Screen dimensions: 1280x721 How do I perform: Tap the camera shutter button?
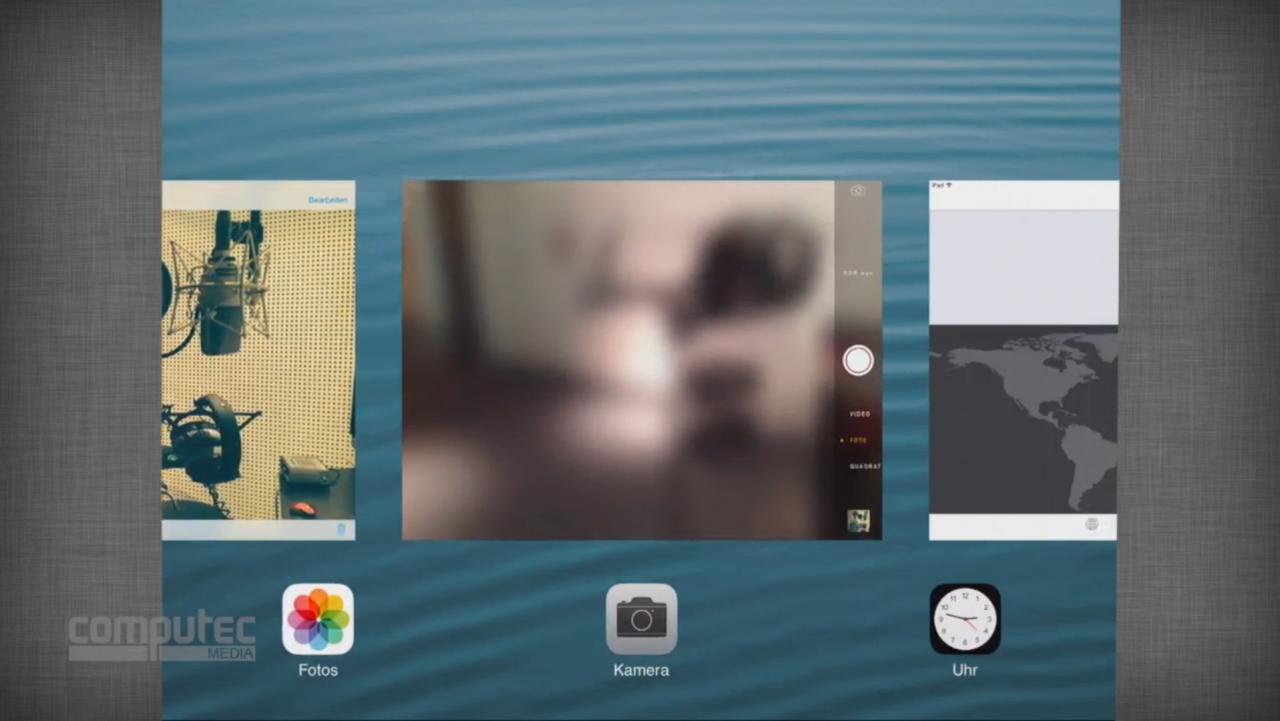[x=858, y=360]
